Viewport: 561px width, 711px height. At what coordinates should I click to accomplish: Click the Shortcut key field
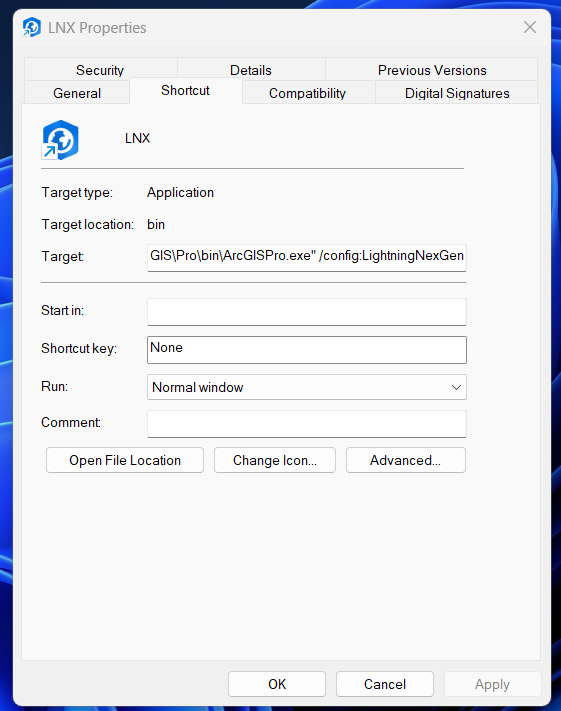(307, 349)
